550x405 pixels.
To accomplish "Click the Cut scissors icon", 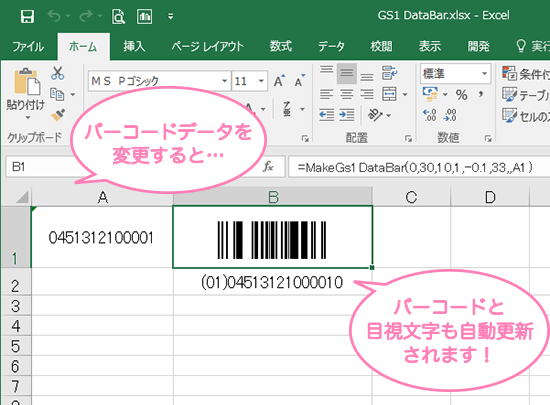I will pyautogui.click(x=58, y=73).
